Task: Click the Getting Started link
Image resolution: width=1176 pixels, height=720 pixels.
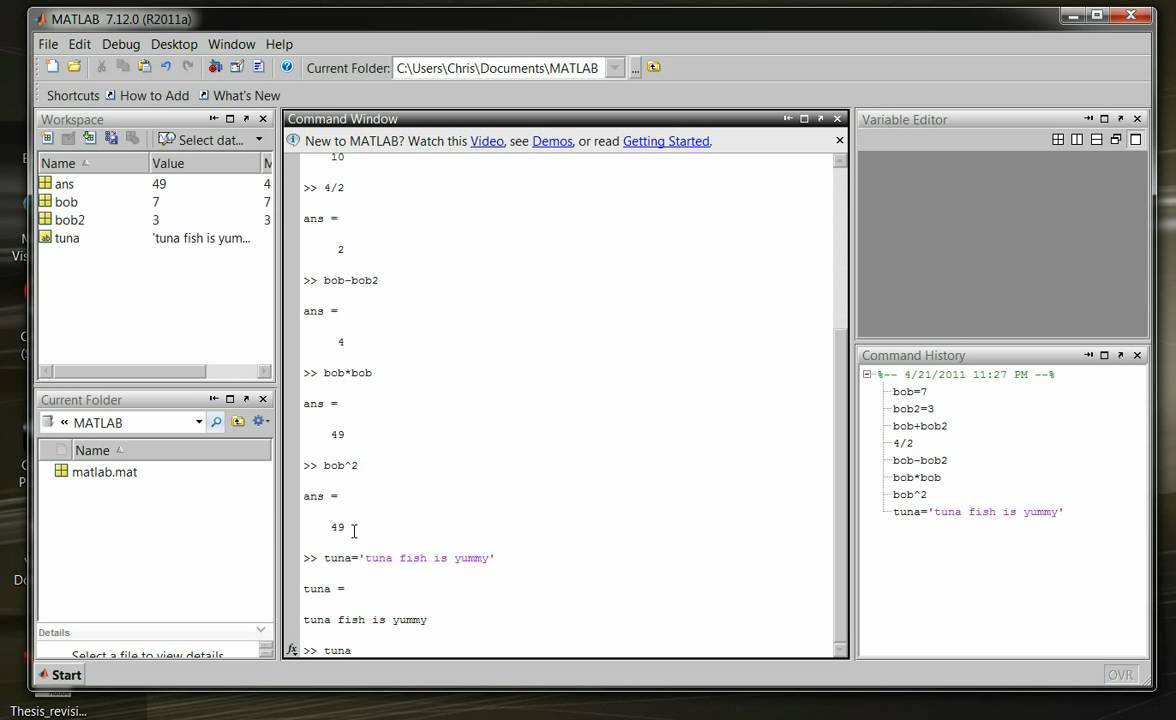Action: pos(666,141)
